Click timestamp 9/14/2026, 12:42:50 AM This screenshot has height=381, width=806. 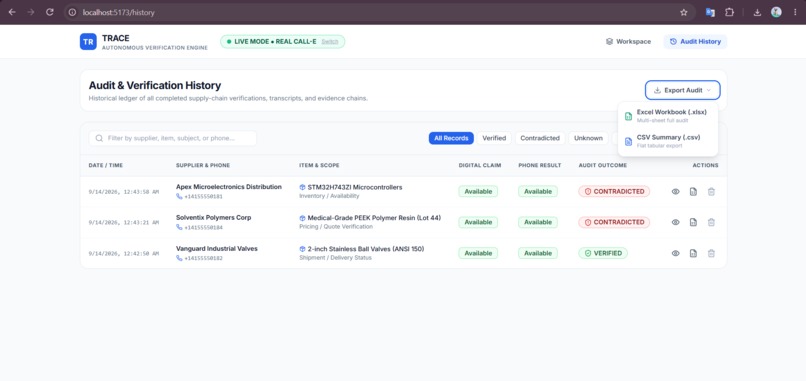tap(124, 253)
